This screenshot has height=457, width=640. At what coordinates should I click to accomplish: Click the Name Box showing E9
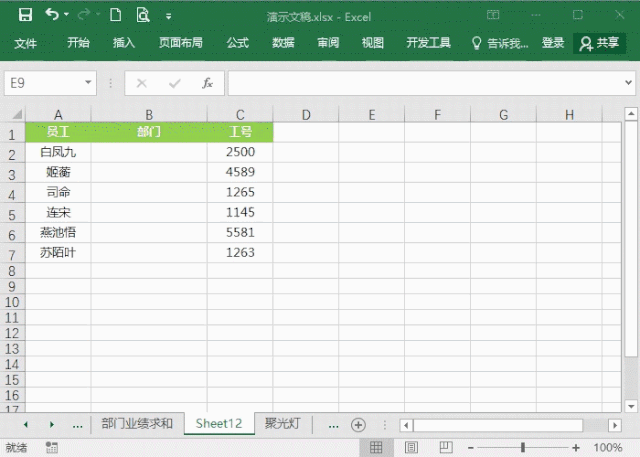click(44, 83)
